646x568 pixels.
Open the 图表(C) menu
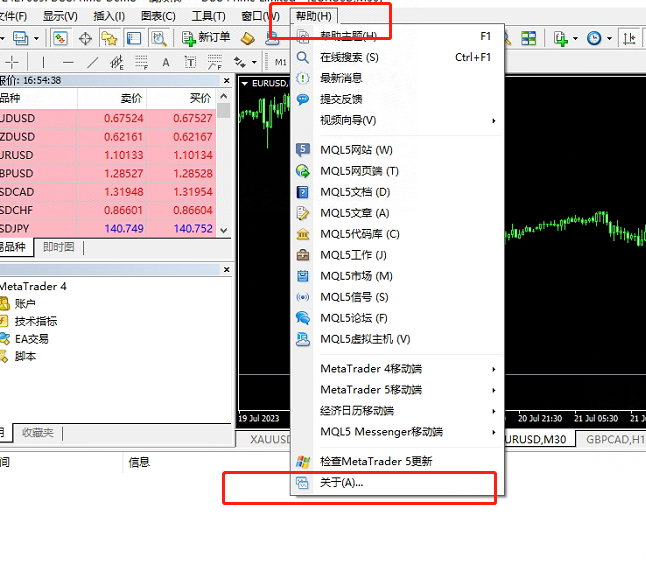coord(158,16)
